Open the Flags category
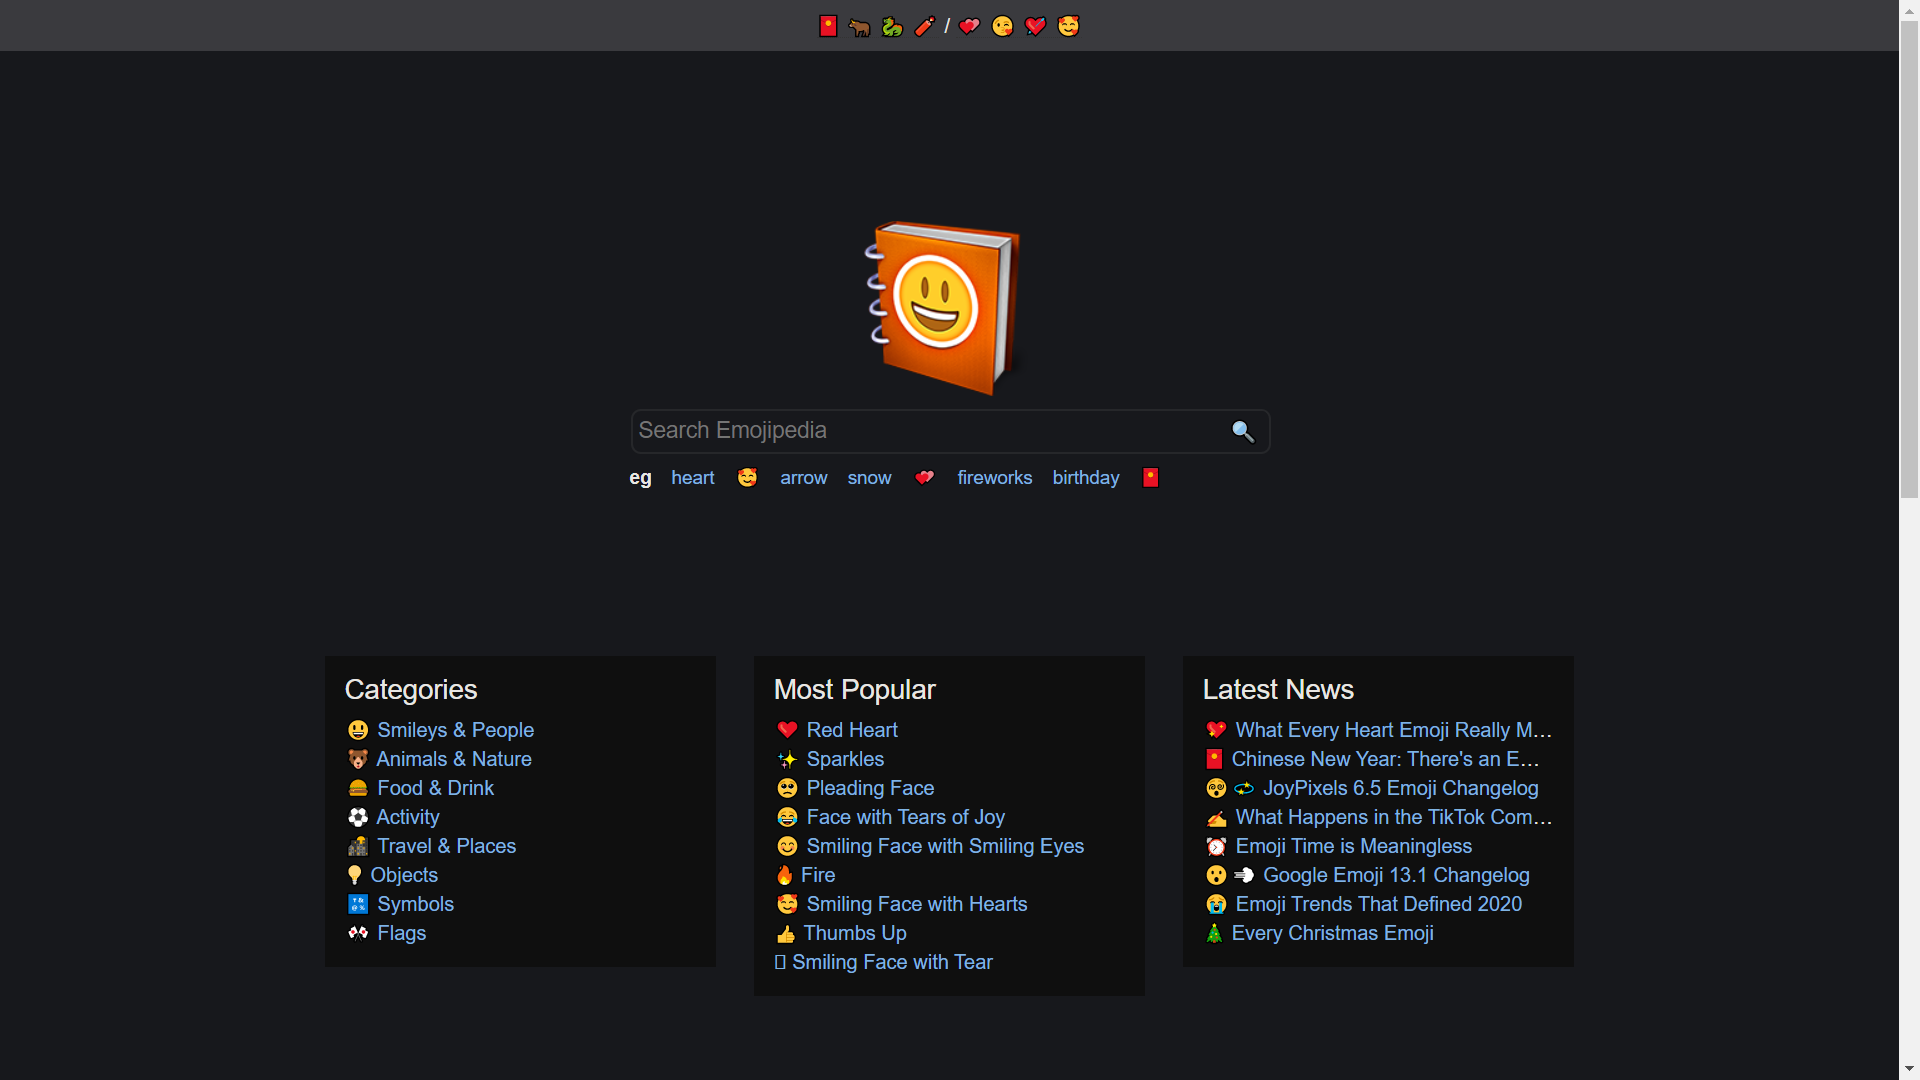Image resolution: width=1920 pixels, height=1080 pixels. (x=401, y=933)
